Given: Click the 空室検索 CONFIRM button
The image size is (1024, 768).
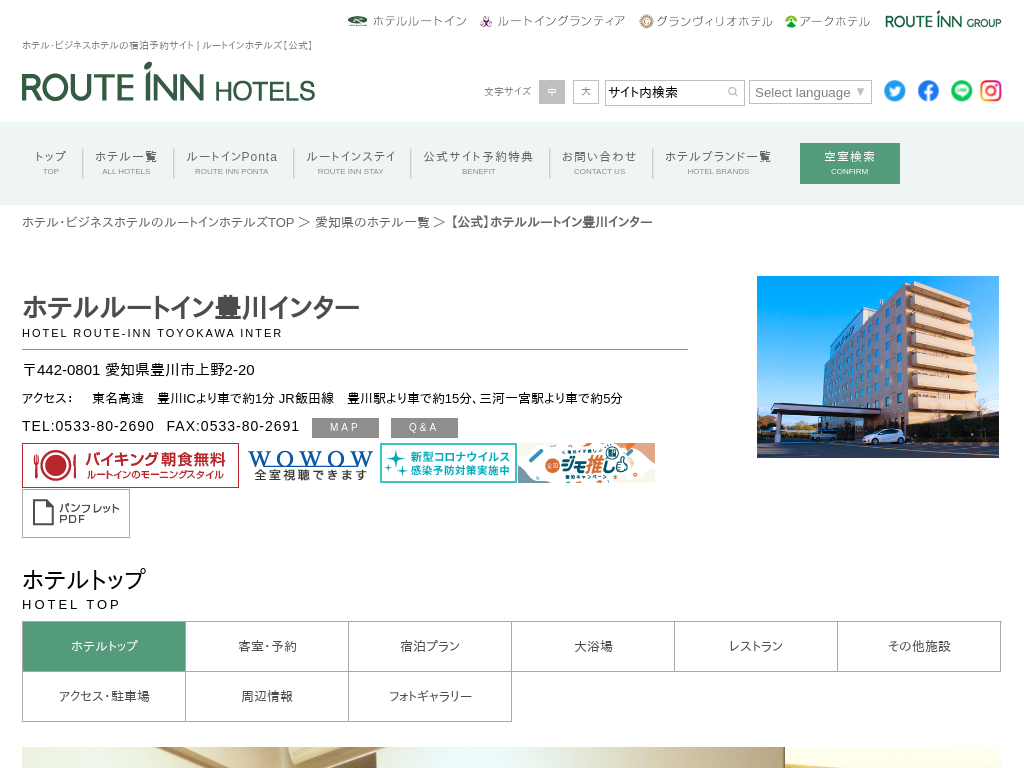Looking at the screenshot, I should coord(850,163).
